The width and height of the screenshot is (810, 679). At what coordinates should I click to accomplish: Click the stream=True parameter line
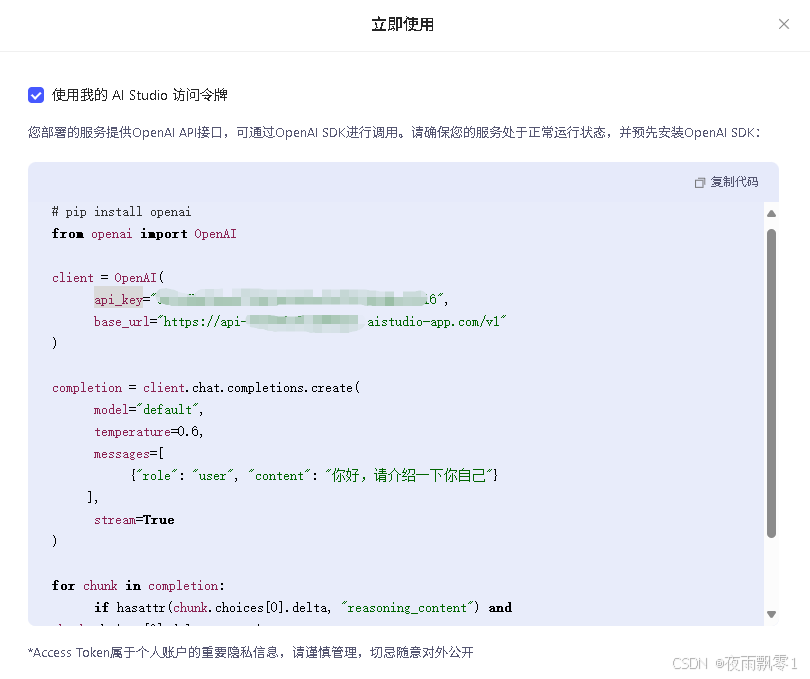[132, 519]
